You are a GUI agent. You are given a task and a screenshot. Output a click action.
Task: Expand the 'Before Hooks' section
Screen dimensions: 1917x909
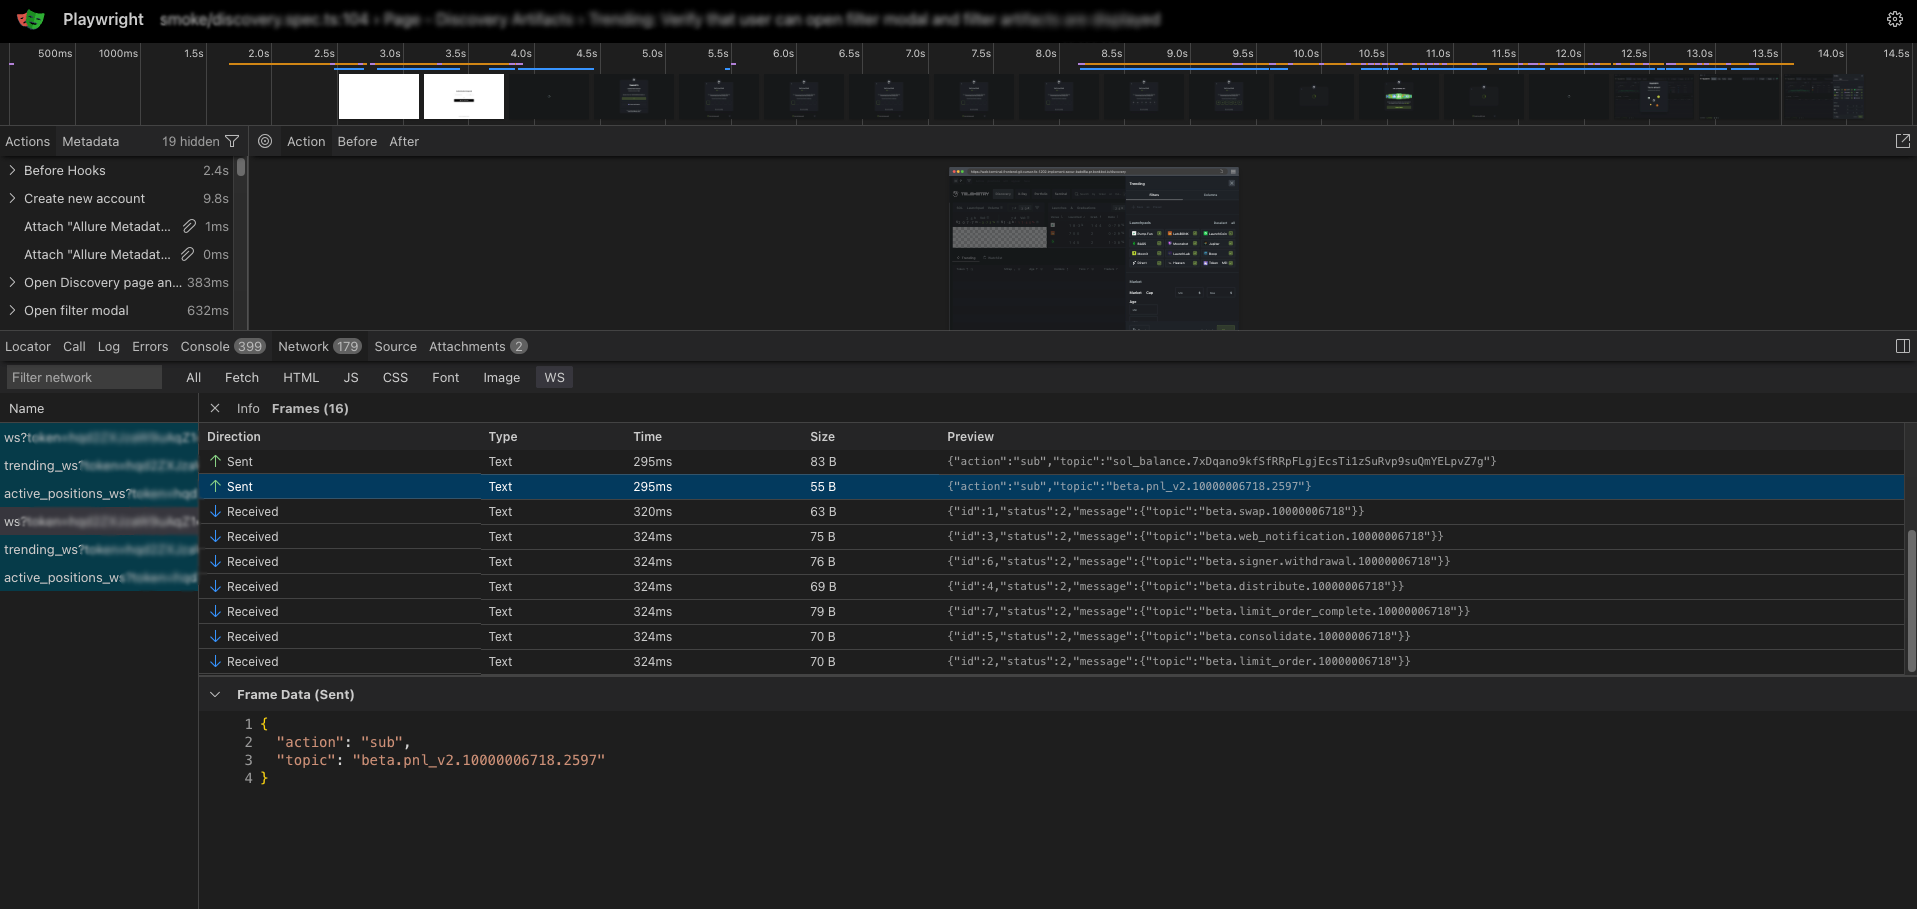pos(11,170)
